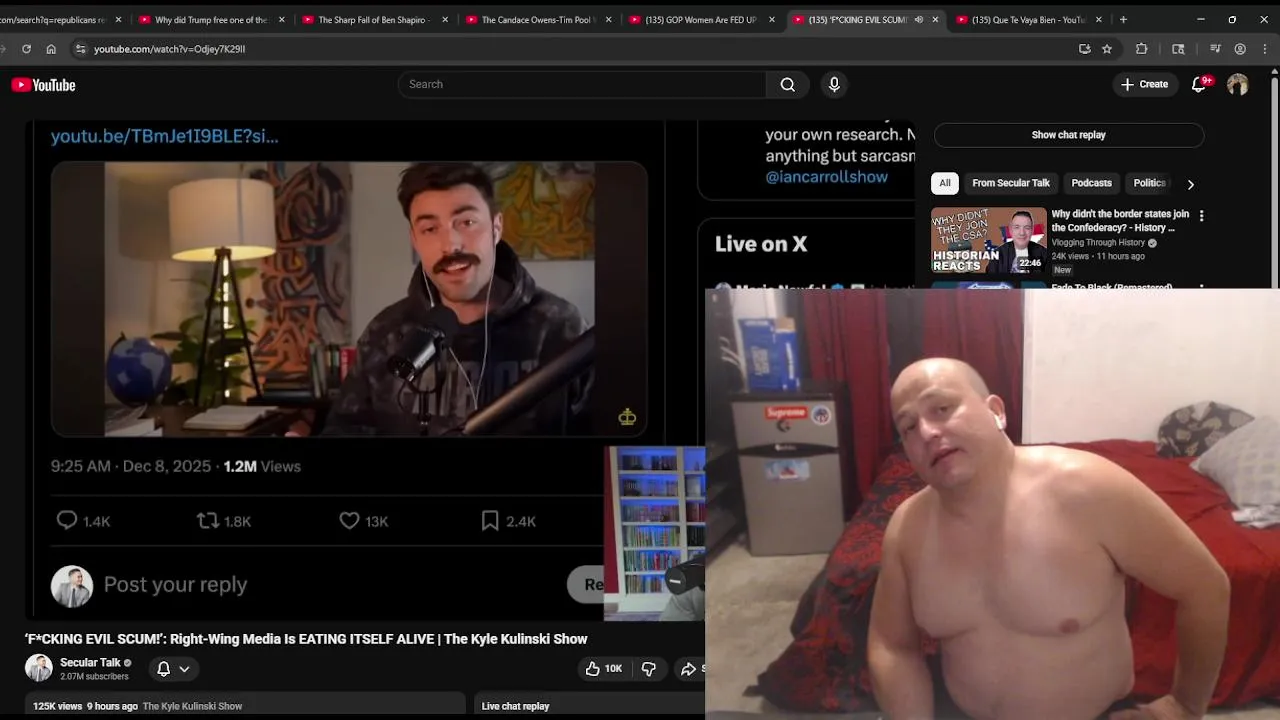
Task: Switch to 'Que Te Vaya Bien' tab
Action: click(x=1028, y=19)
